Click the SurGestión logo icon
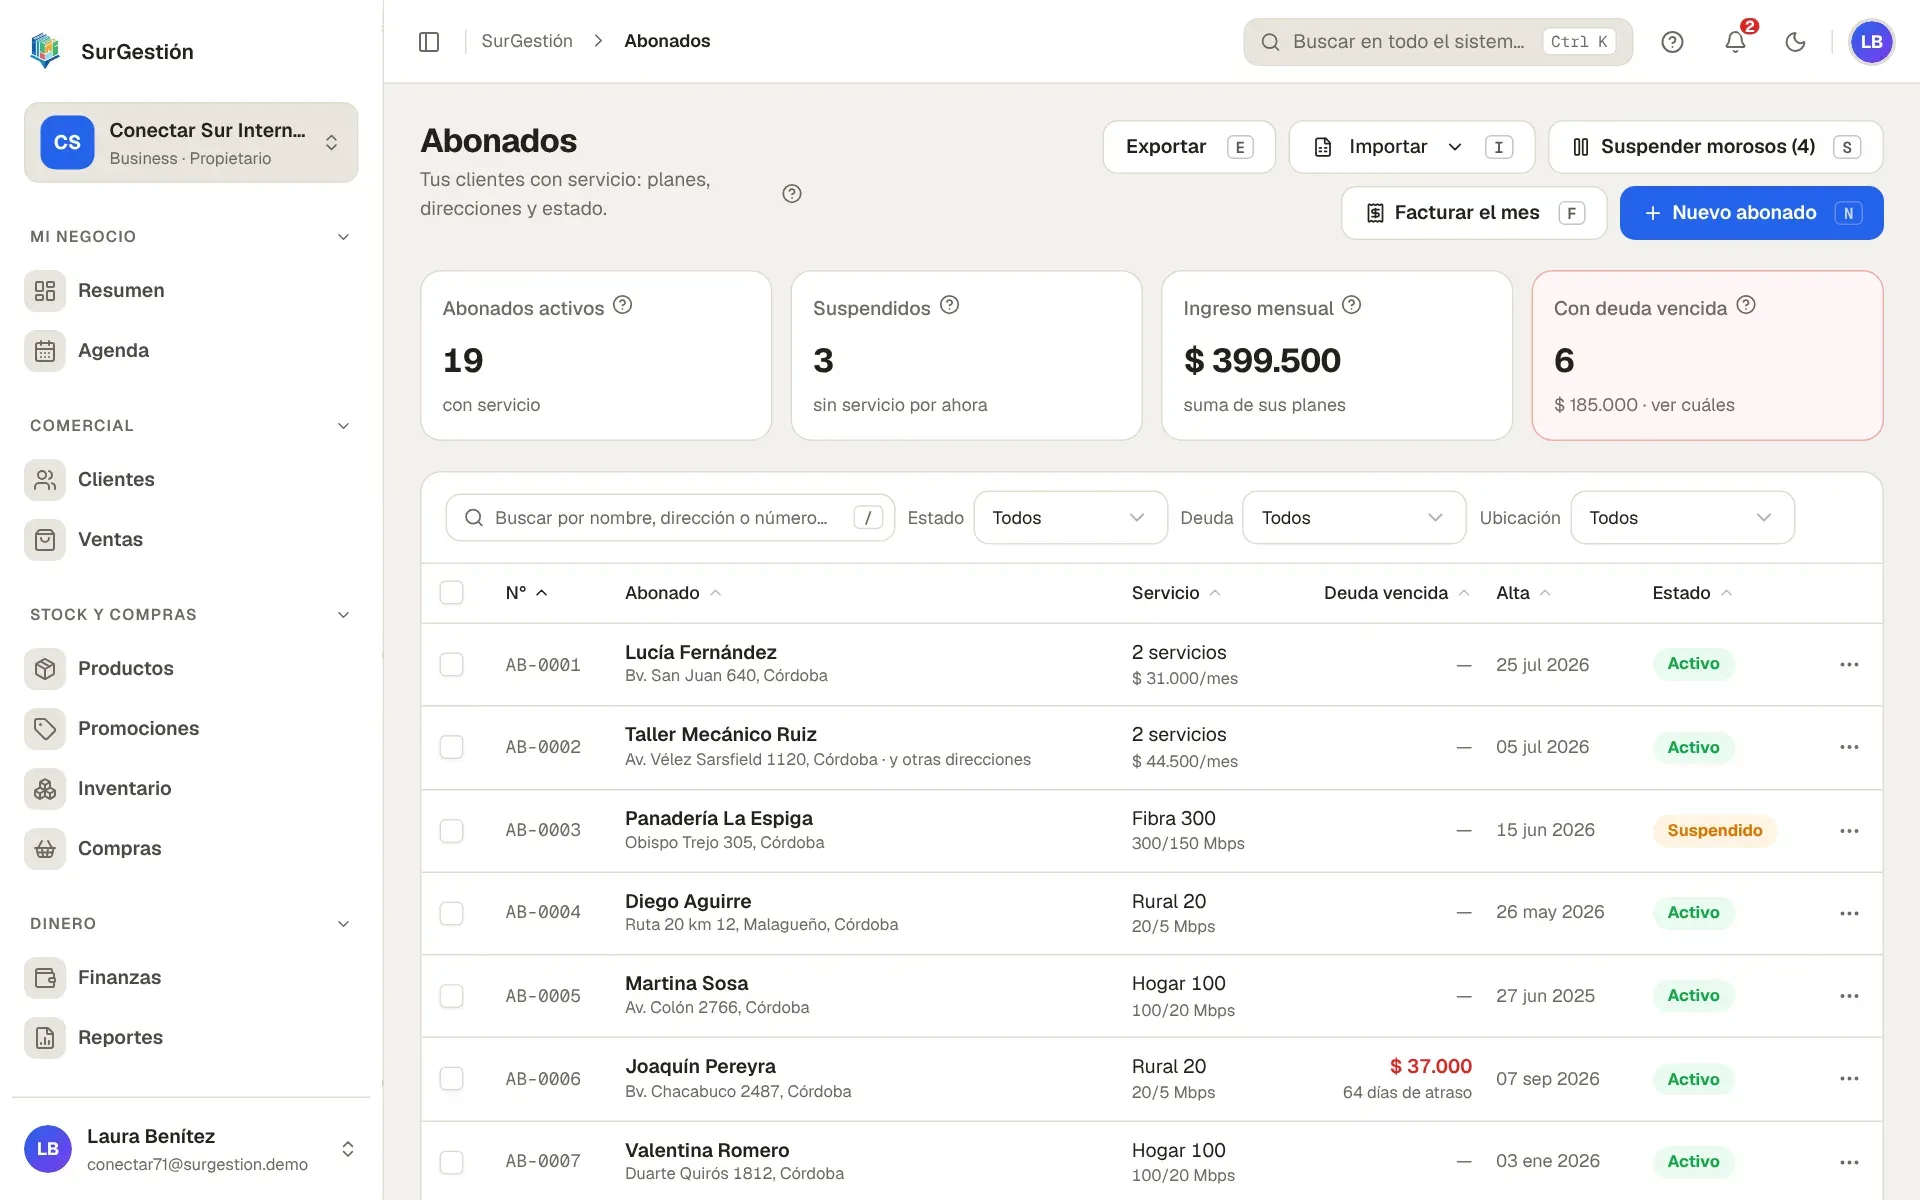 [x=45, y=50]
